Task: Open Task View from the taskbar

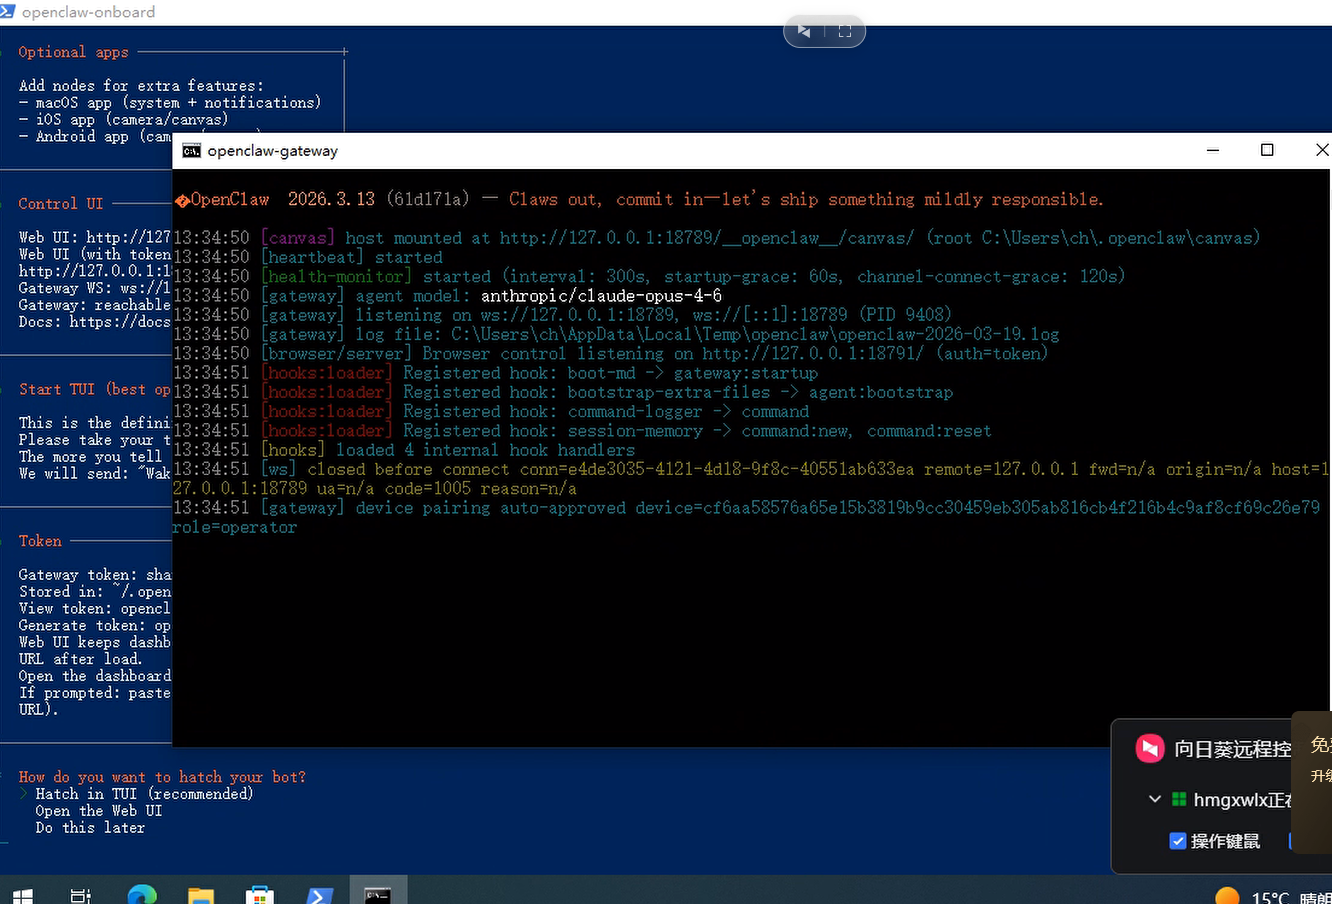Action: click(81, 895)
